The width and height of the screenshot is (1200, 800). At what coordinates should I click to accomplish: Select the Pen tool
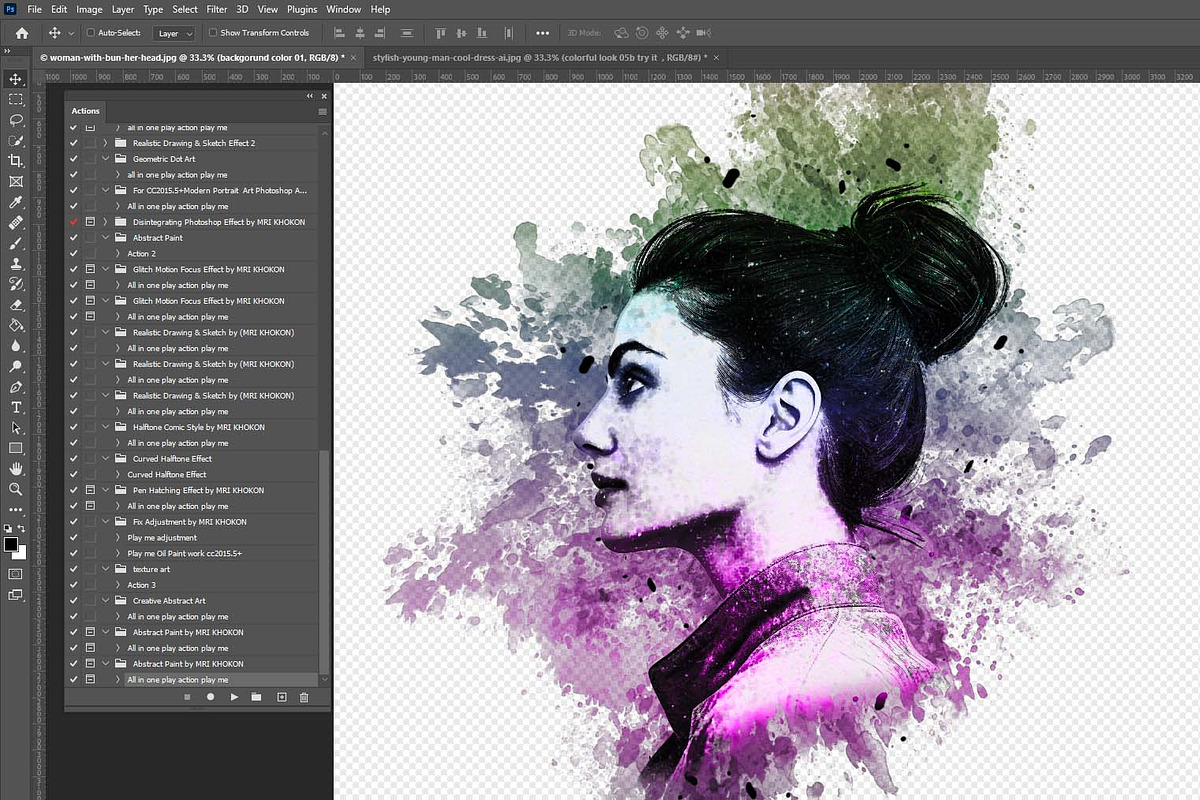pos(16,387)
